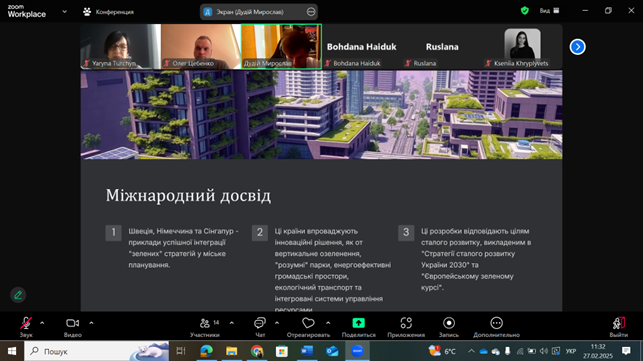
Task: Click the green Поделиться share screen icon
Action: (x=358, y=323)
